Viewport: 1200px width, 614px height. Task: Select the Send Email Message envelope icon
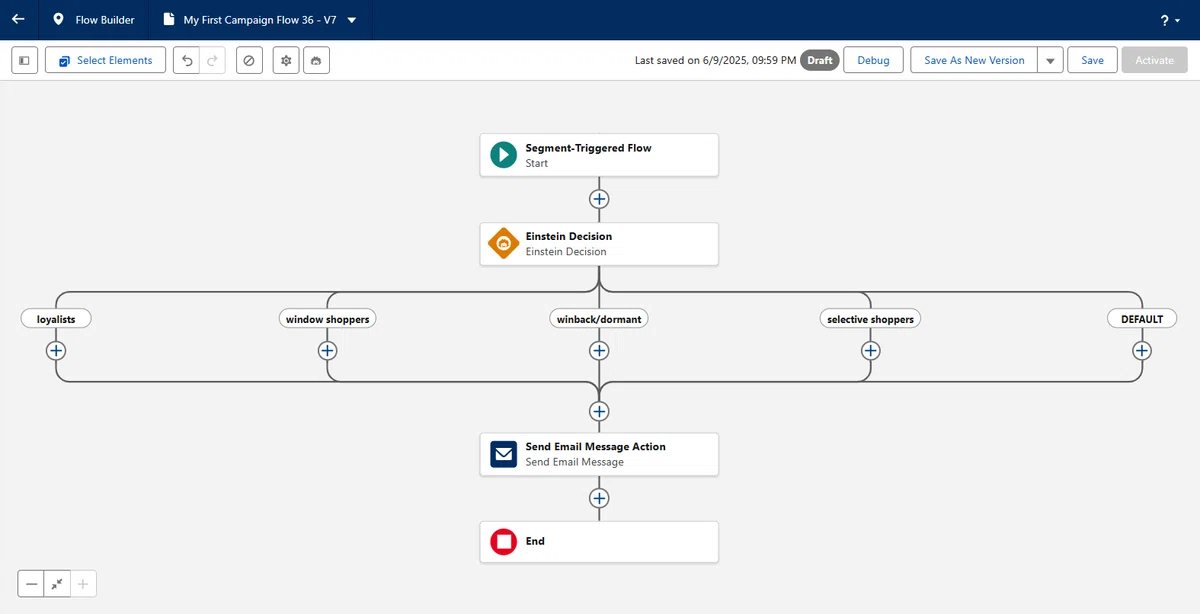pyautogui.click(x=503, y=454)
